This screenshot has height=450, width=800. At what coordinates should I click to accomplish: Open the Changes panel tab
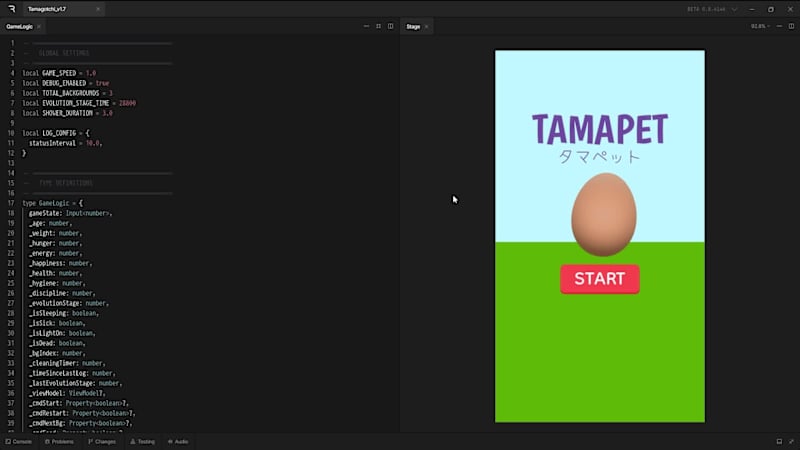click(x=102, y=442)
